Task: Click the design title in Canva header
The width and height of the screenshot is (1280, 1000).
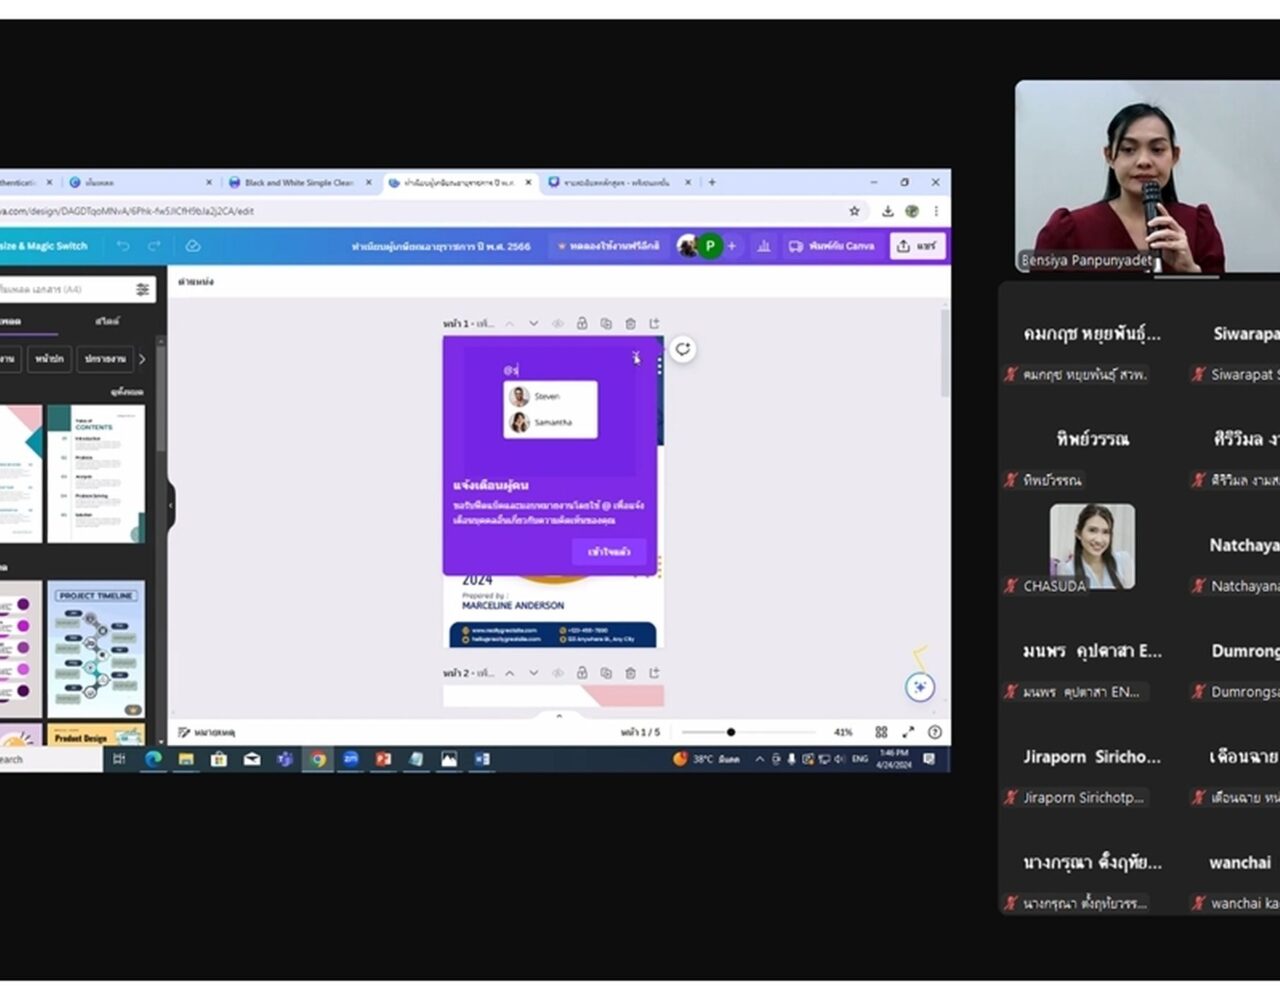Action: 441,246
